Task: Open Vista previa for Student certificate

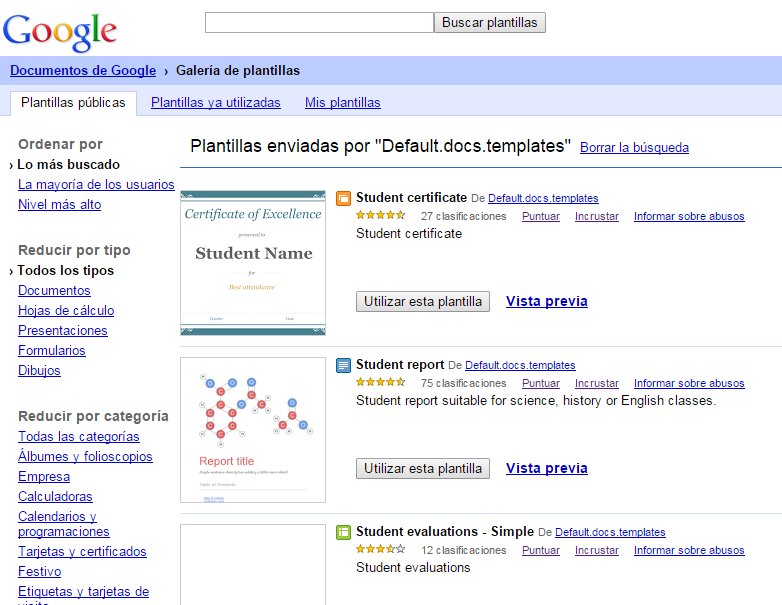Action: click(x=547, y=301)
